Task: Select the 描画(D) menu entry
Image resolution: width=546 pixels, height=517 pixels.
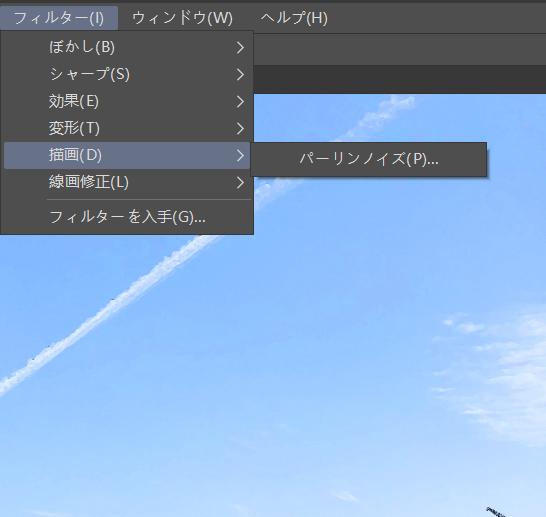Action: pos(127,155)
